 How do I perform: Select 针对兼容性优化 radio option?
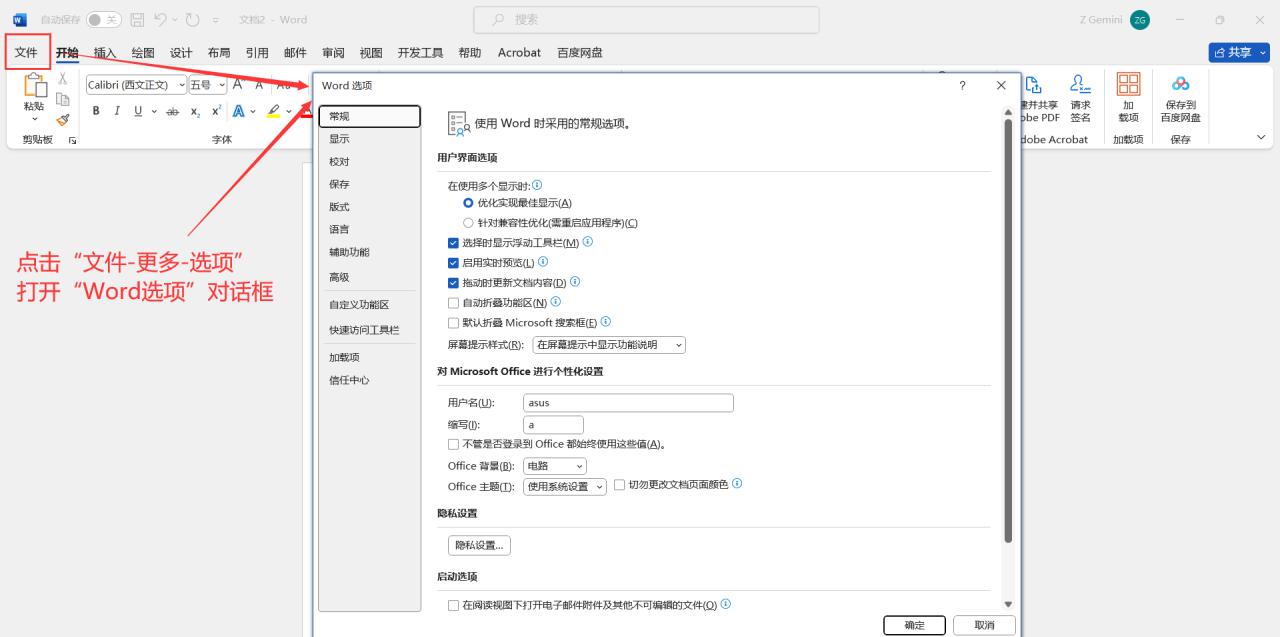coord(468,223)
